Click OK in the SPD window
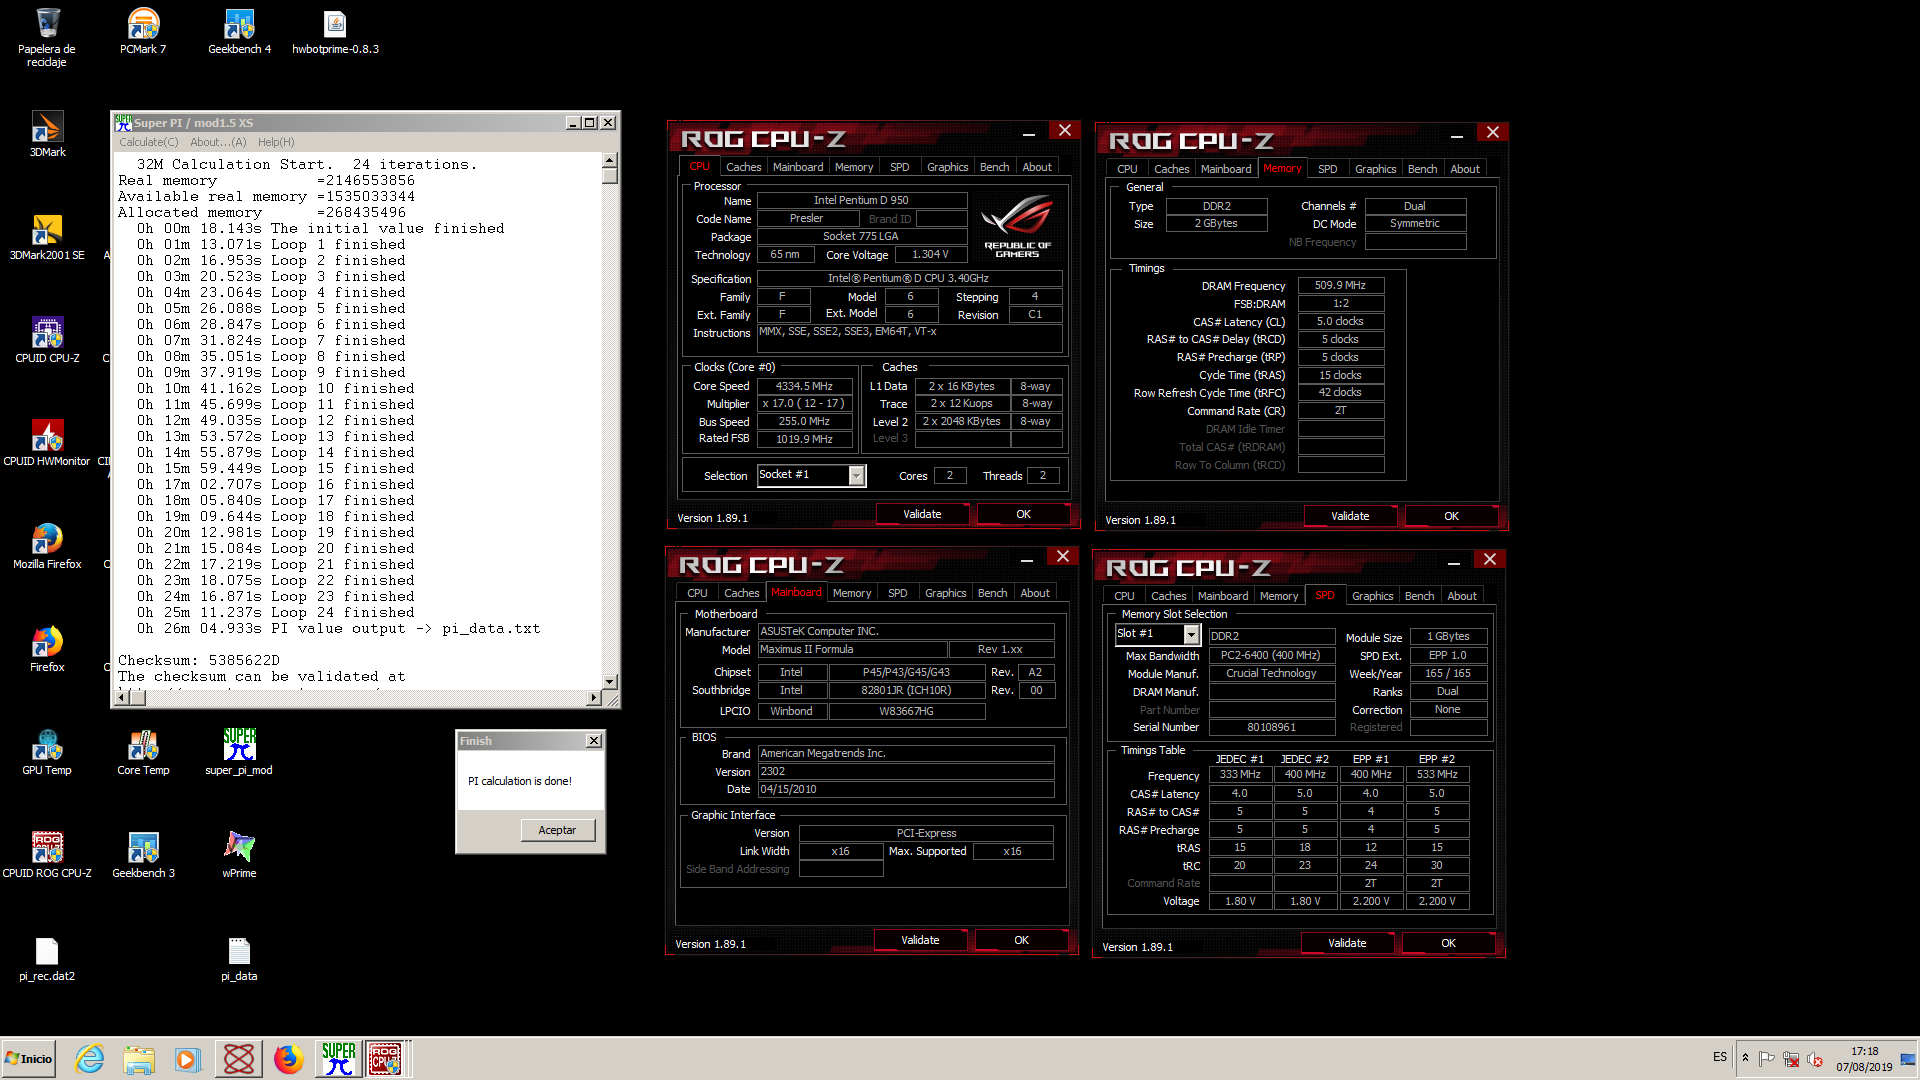The image size is (1920, 1080). [1448, 943]
